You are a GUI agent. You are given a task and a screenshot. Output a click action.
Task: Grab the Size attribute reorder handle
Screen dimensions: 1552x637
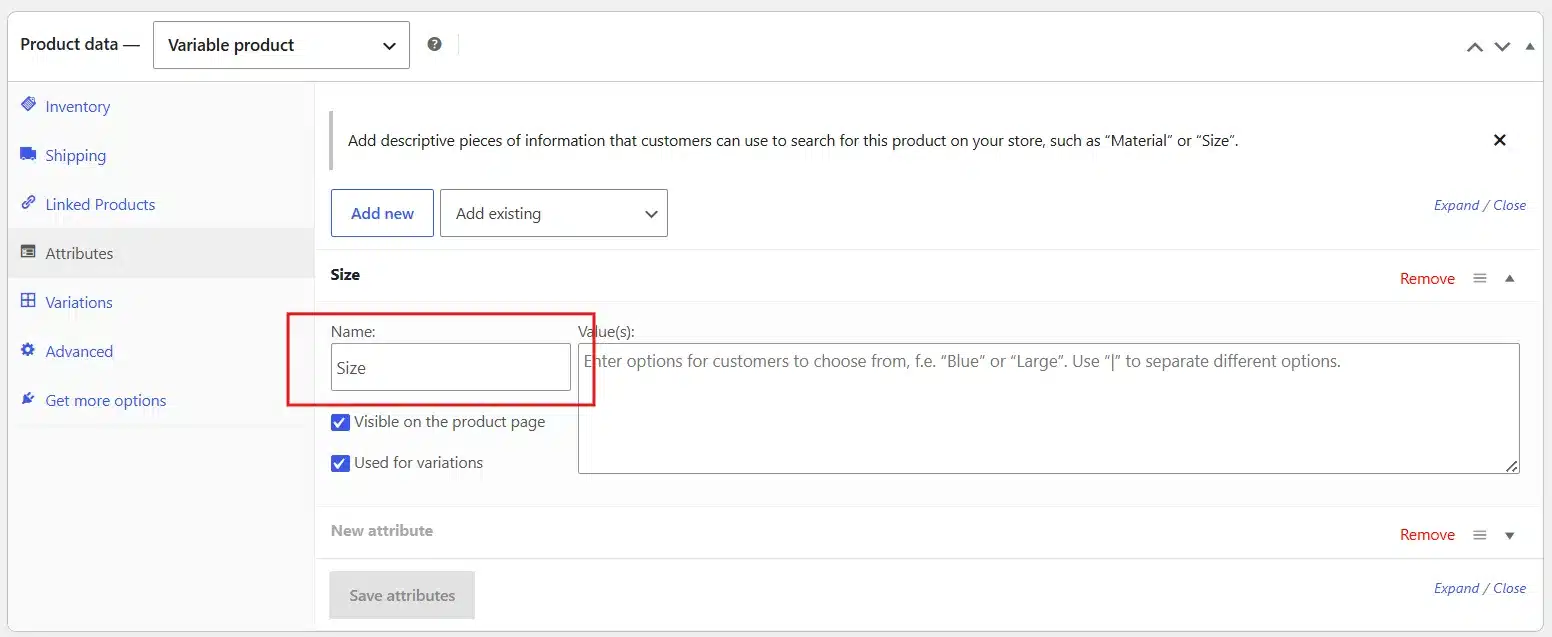point(1480,278)
